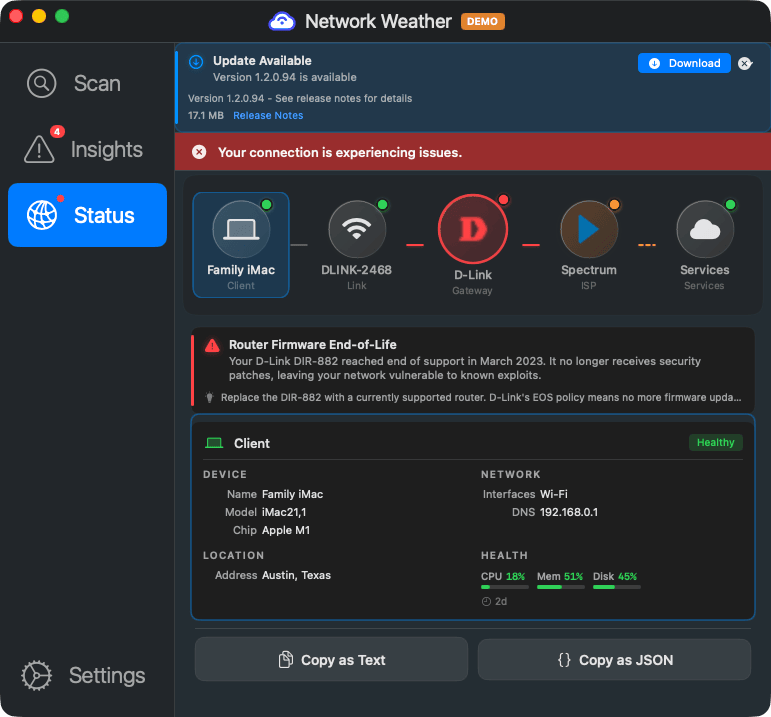Click the Healthy status badge
This screenshot has height=717, width=771.
coord(715,443)
